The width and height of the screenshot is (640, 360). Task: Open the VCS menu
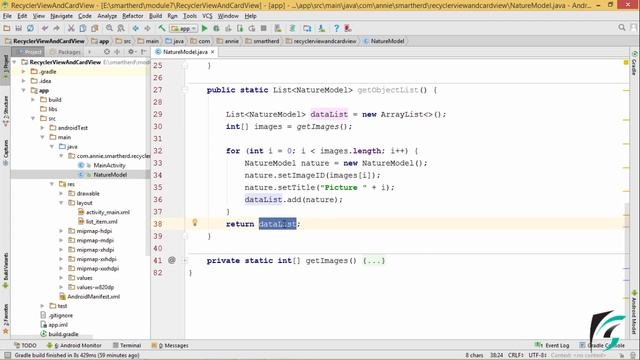[x=207, y=16]
